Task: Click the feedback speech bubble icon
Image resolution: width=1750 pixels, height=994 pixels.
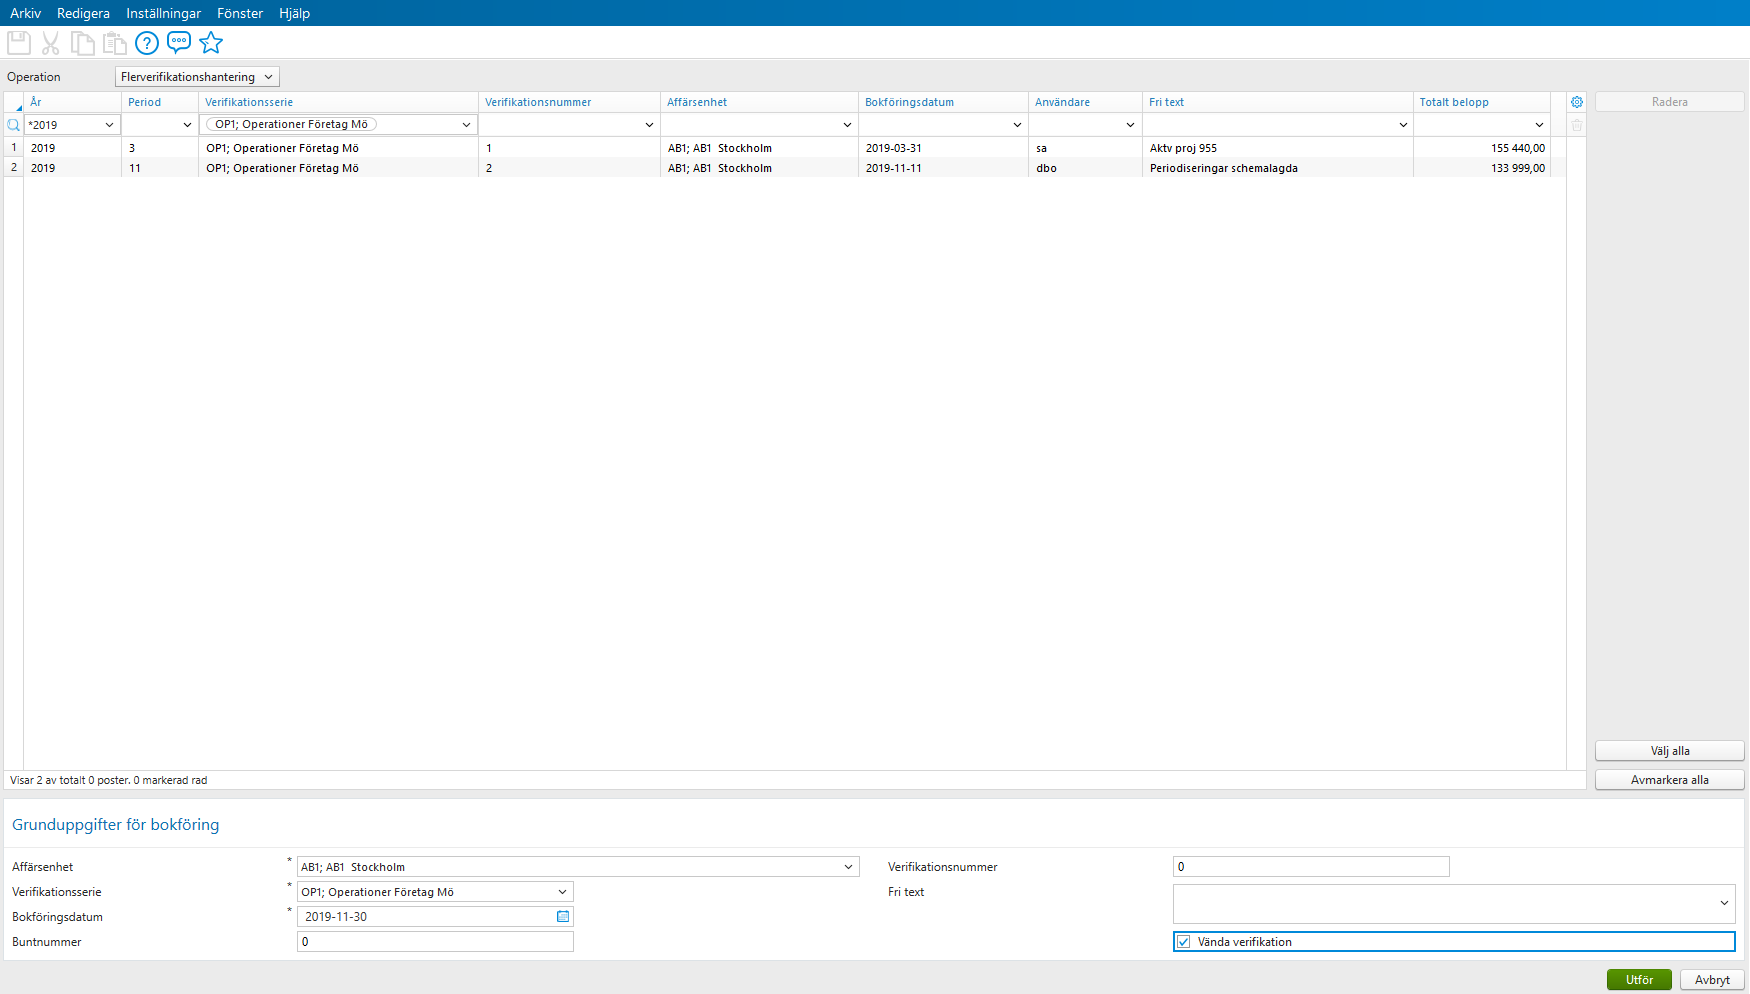Action: 179,42
